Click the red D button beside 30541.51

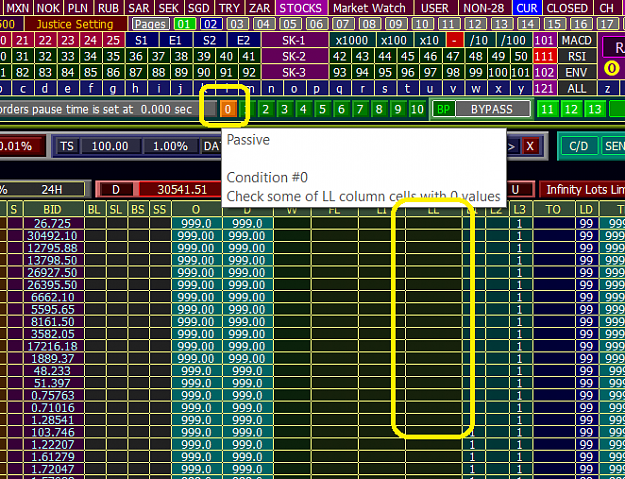tap(116, 189)
